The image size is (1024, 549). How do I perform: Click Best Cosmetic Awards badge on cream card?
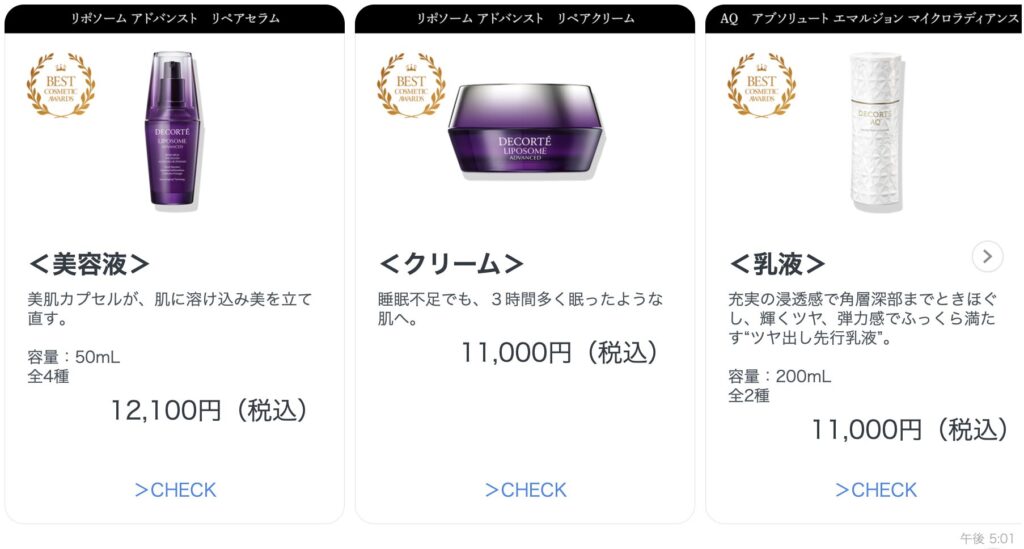point(411,86)
